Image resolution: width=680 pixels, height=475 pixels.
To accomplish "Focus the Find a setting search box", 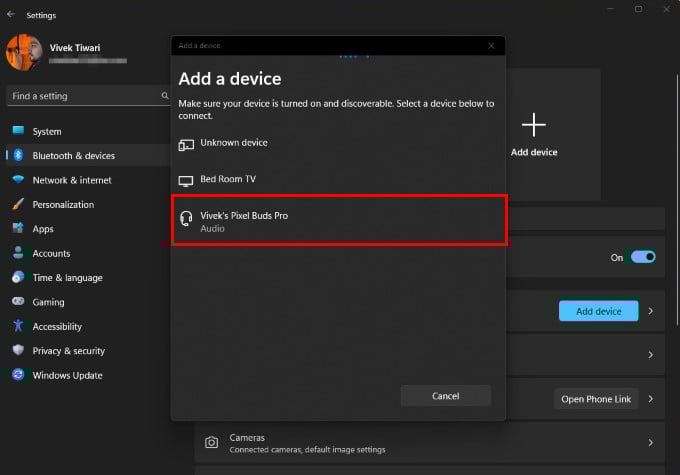I will pos(88,96).
